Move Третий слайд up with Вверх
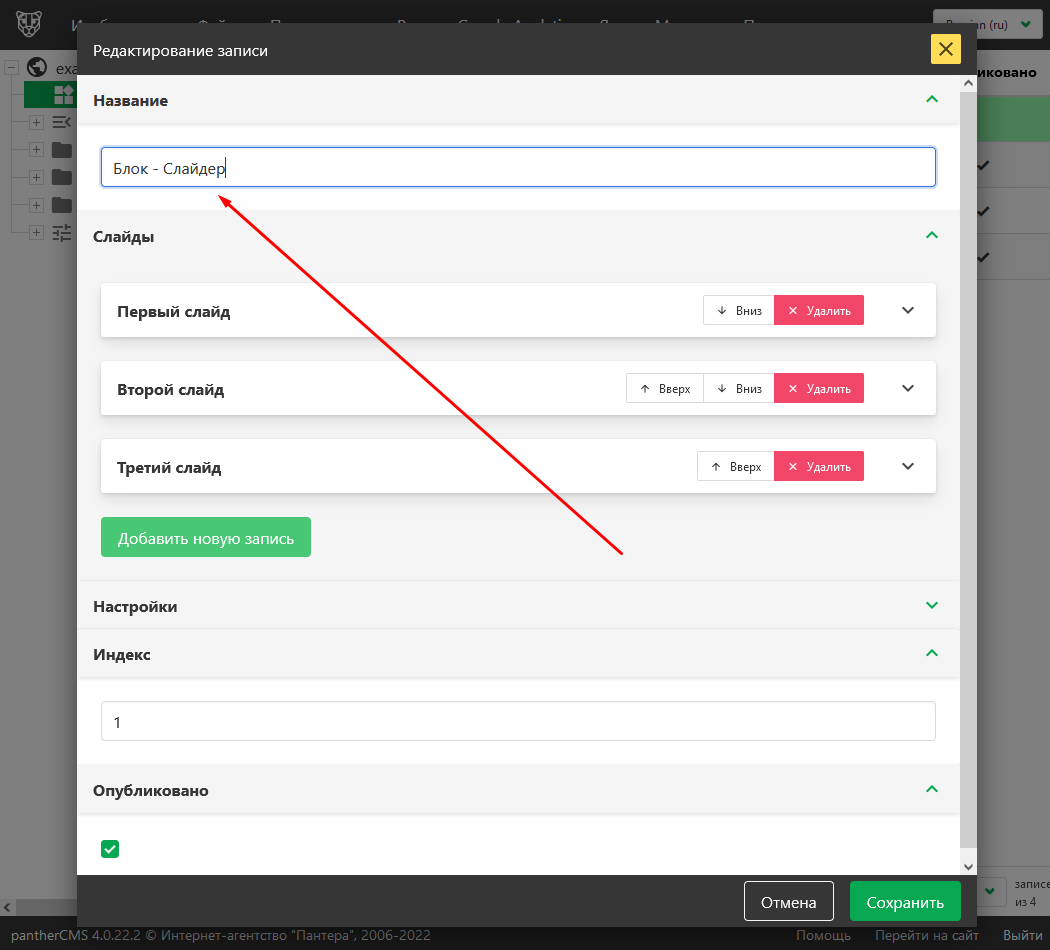This screenshot has width=1050, height=950. (735, 466)
